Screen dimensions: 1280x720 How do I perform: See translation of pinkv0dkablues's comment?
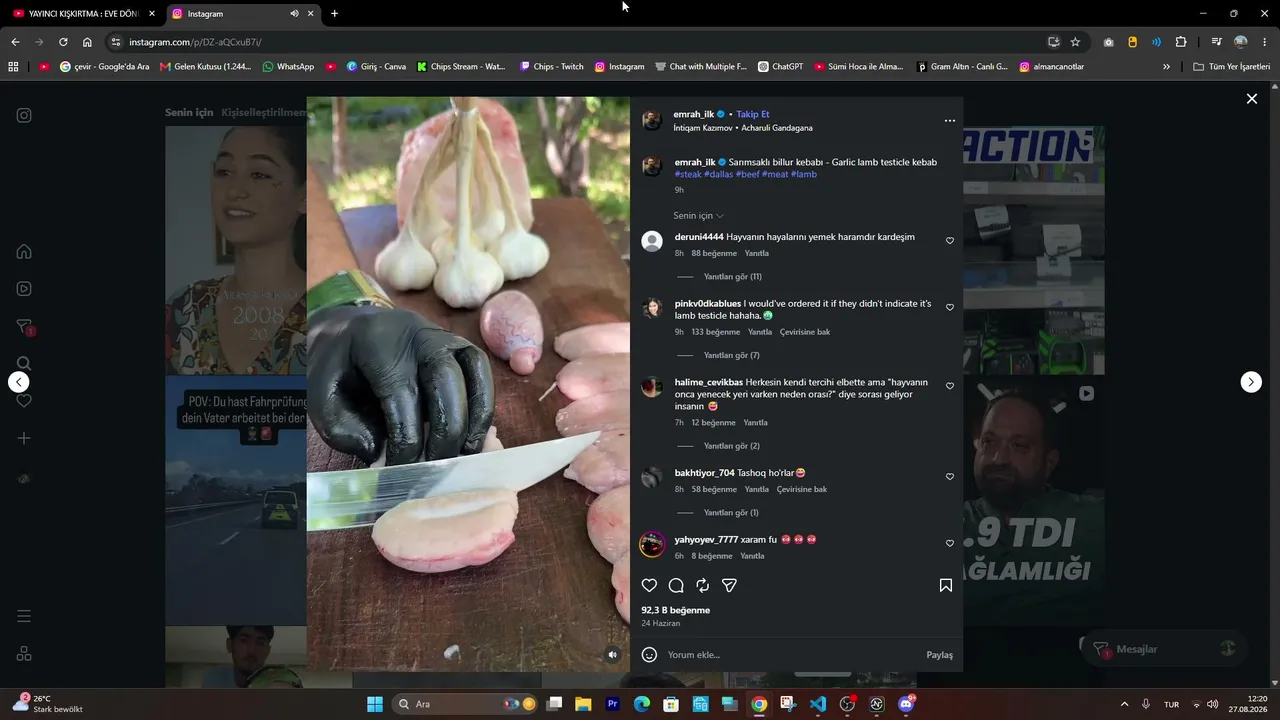click(805, 332)
